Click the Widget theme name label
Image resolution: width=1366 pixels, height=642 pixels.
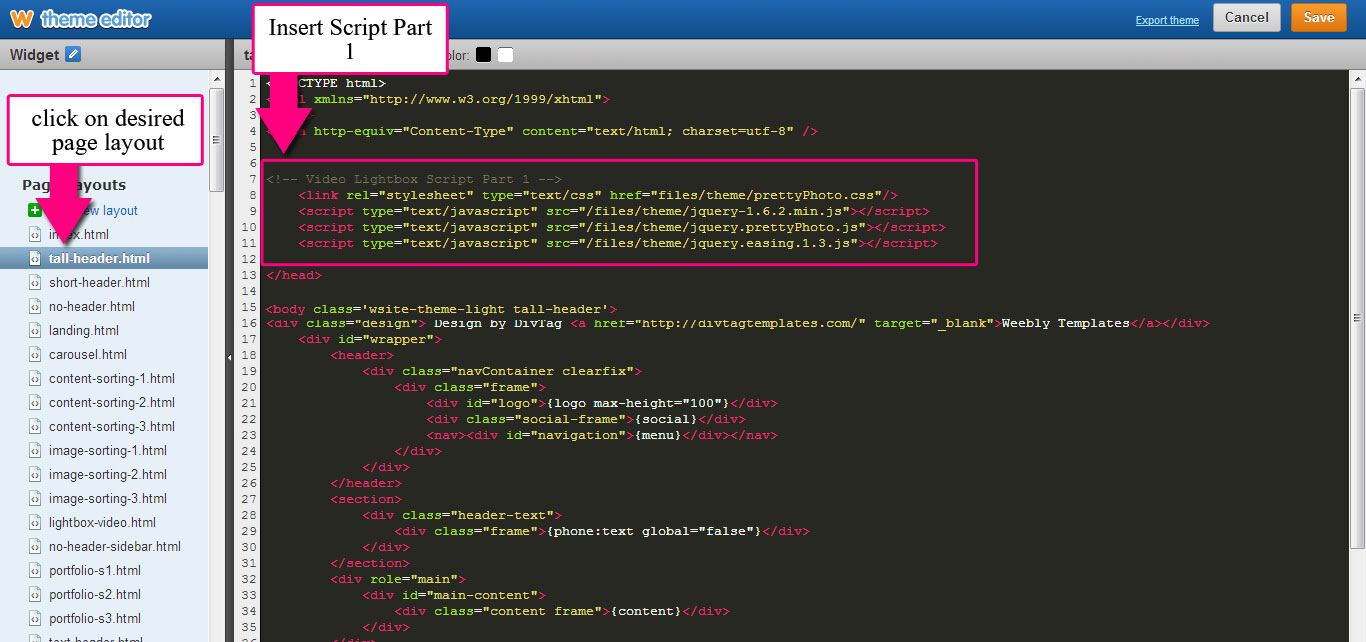tap(35, 55)
